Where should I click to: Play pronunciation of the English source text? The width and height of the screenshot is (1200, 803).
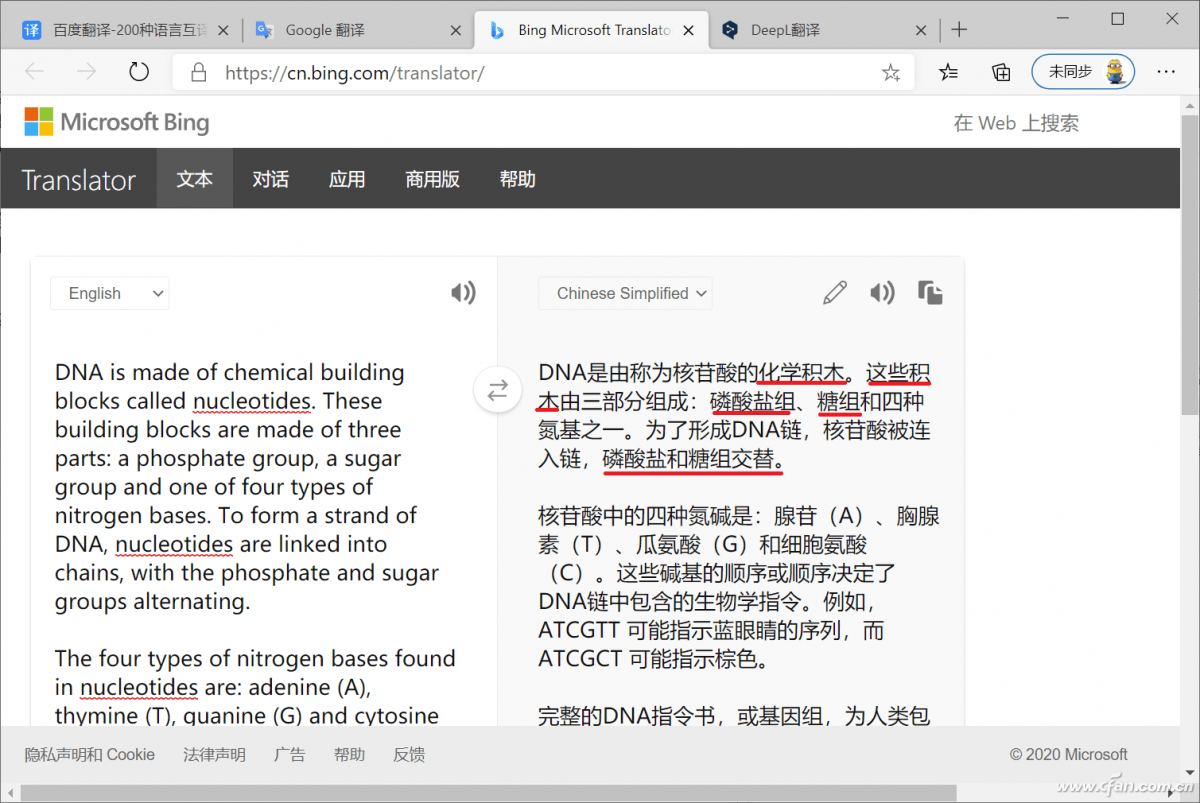(x=463, y=292)
